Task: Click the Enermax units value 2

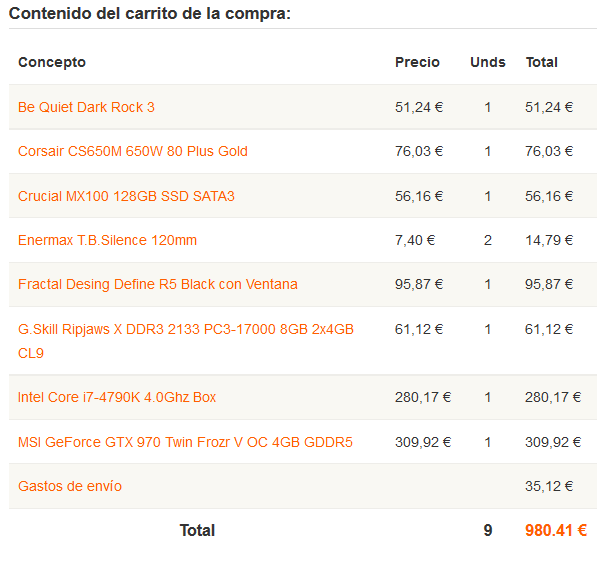Action: coord(488,240)
